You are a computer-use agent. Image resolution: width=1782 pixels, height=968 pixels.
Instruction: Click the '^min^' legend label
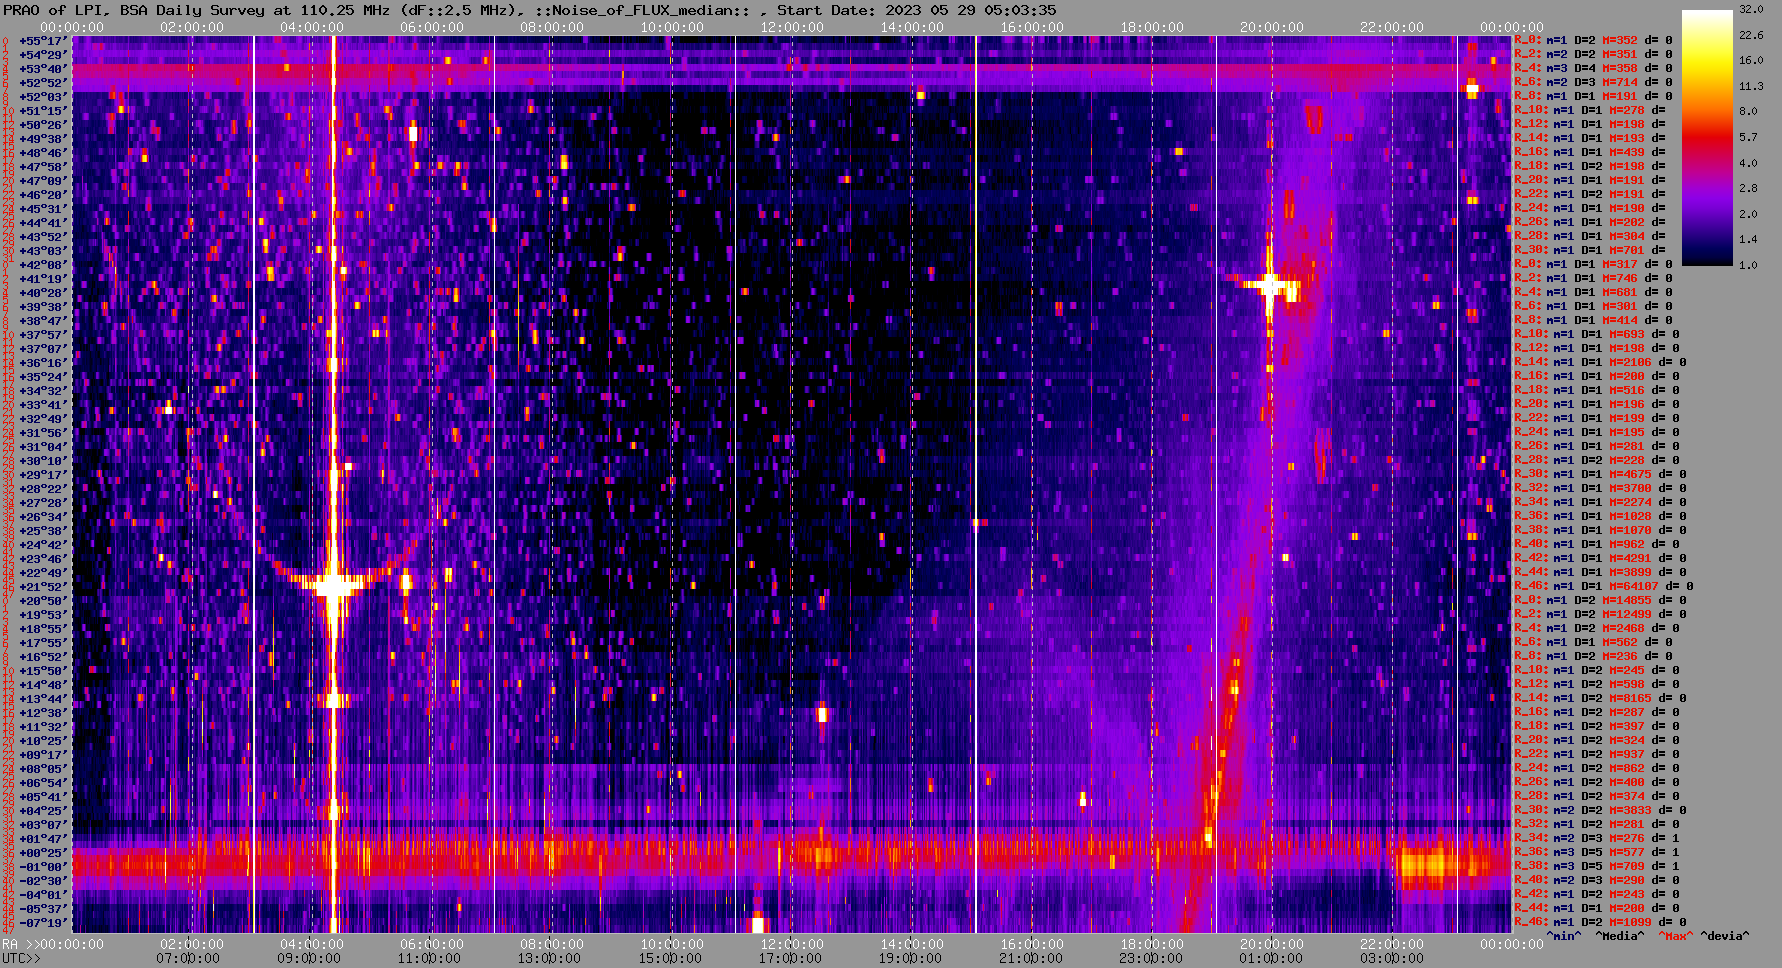tap(1564, 936)
